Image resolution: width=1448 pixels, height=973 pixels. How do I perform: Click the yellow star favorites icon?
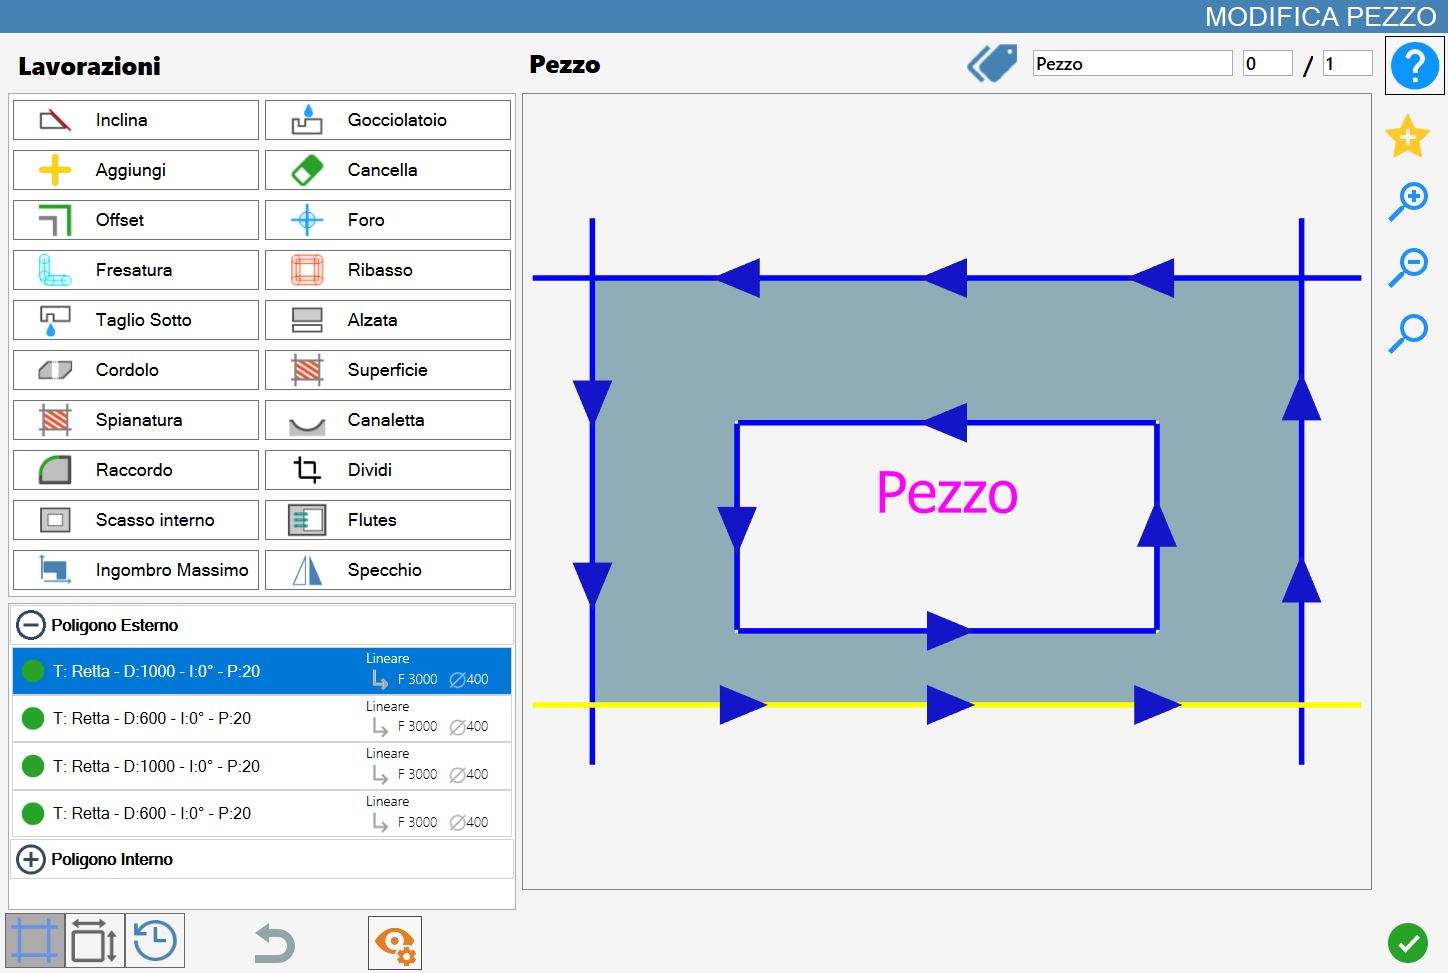point(1407,136)
